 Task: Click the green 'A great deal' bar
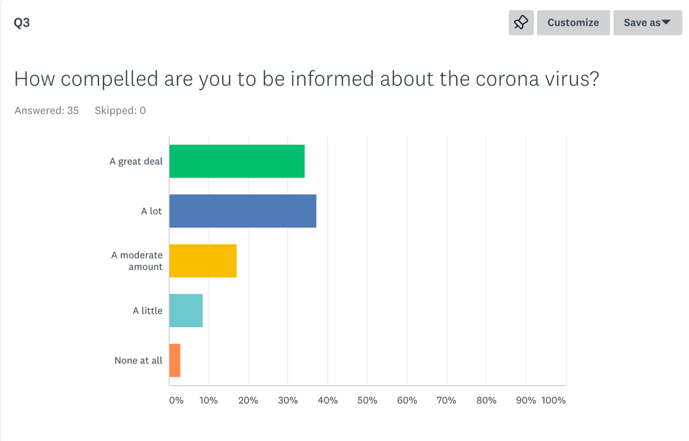click(237, 161)
